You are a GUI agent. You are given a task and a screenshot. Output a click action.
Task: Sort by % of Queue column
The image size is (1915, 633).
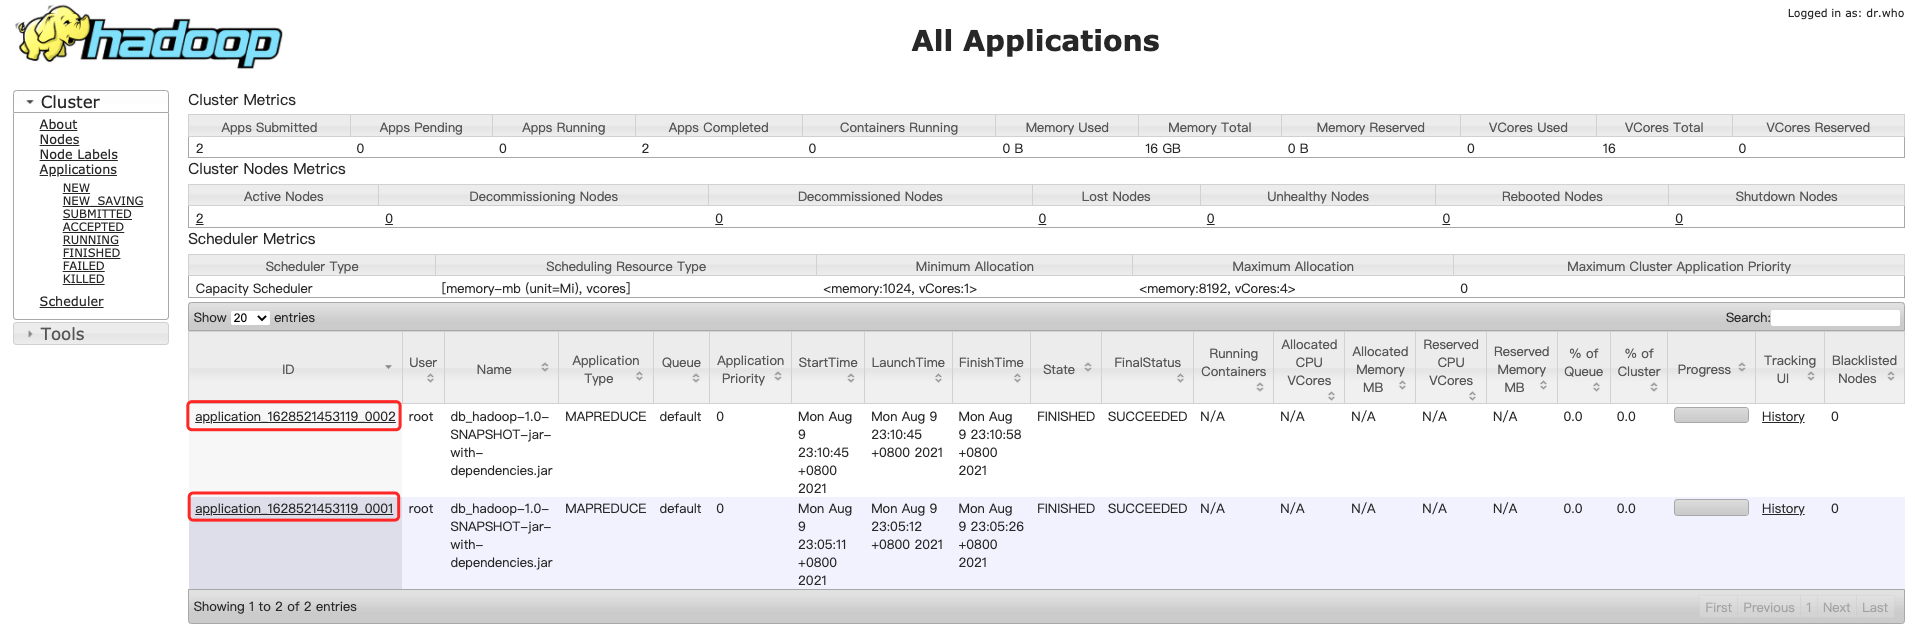pyautogui.click(x=1584, y=369)
